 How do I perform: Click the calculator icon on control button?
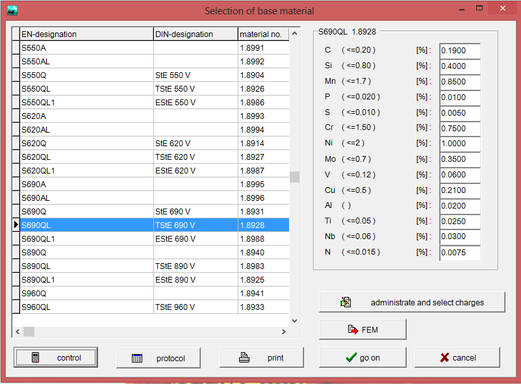35,357
